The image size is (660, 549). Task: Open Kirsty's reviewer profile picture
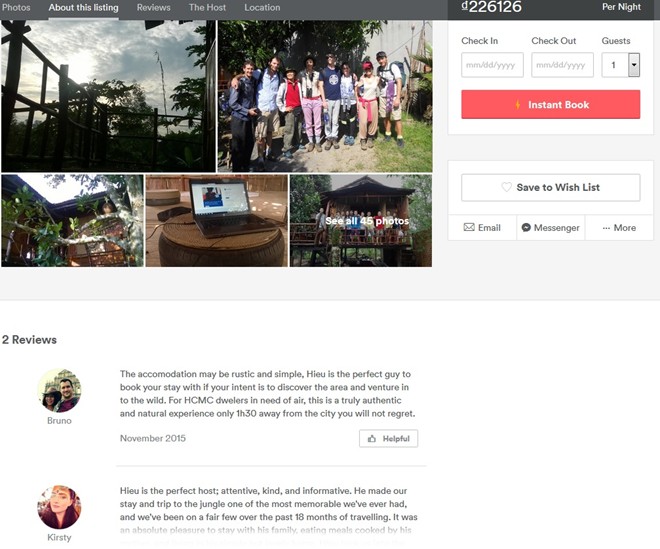click(x=59, y=507)
